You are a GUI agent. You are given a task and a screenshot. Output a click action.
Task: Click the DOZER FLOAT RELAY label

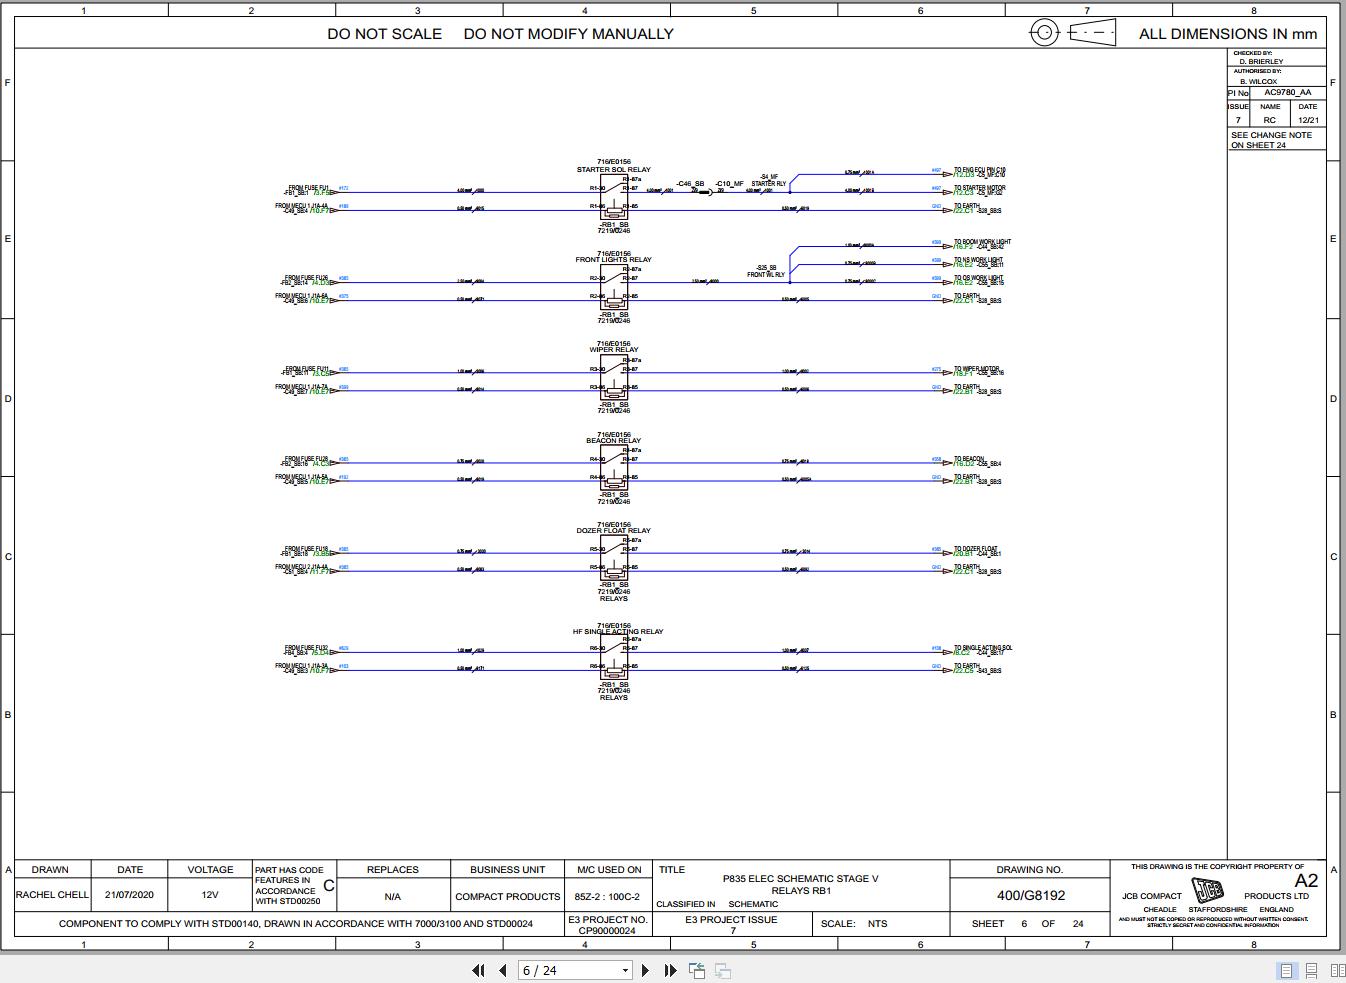point(613,531)
